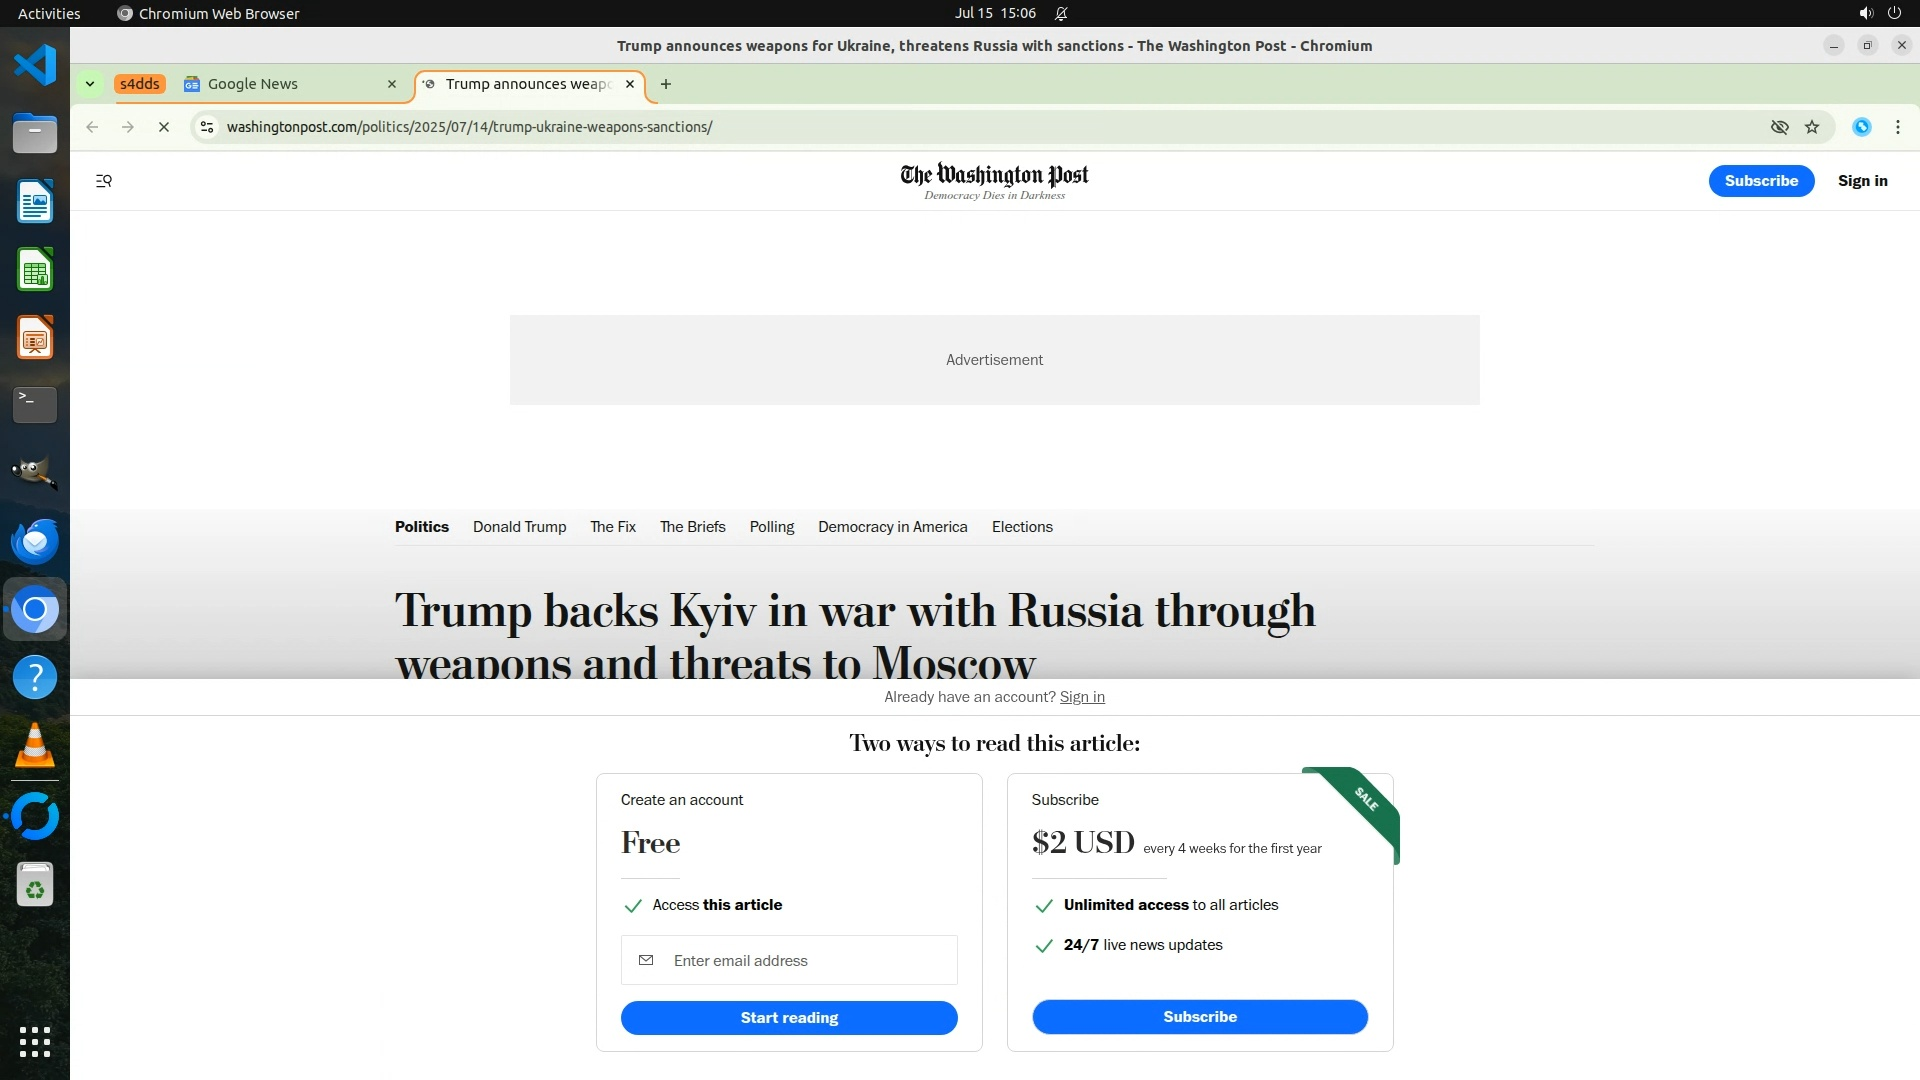Open Thunderbird mail from dock
The image size is (1920, 1080).
coord(35,541)
